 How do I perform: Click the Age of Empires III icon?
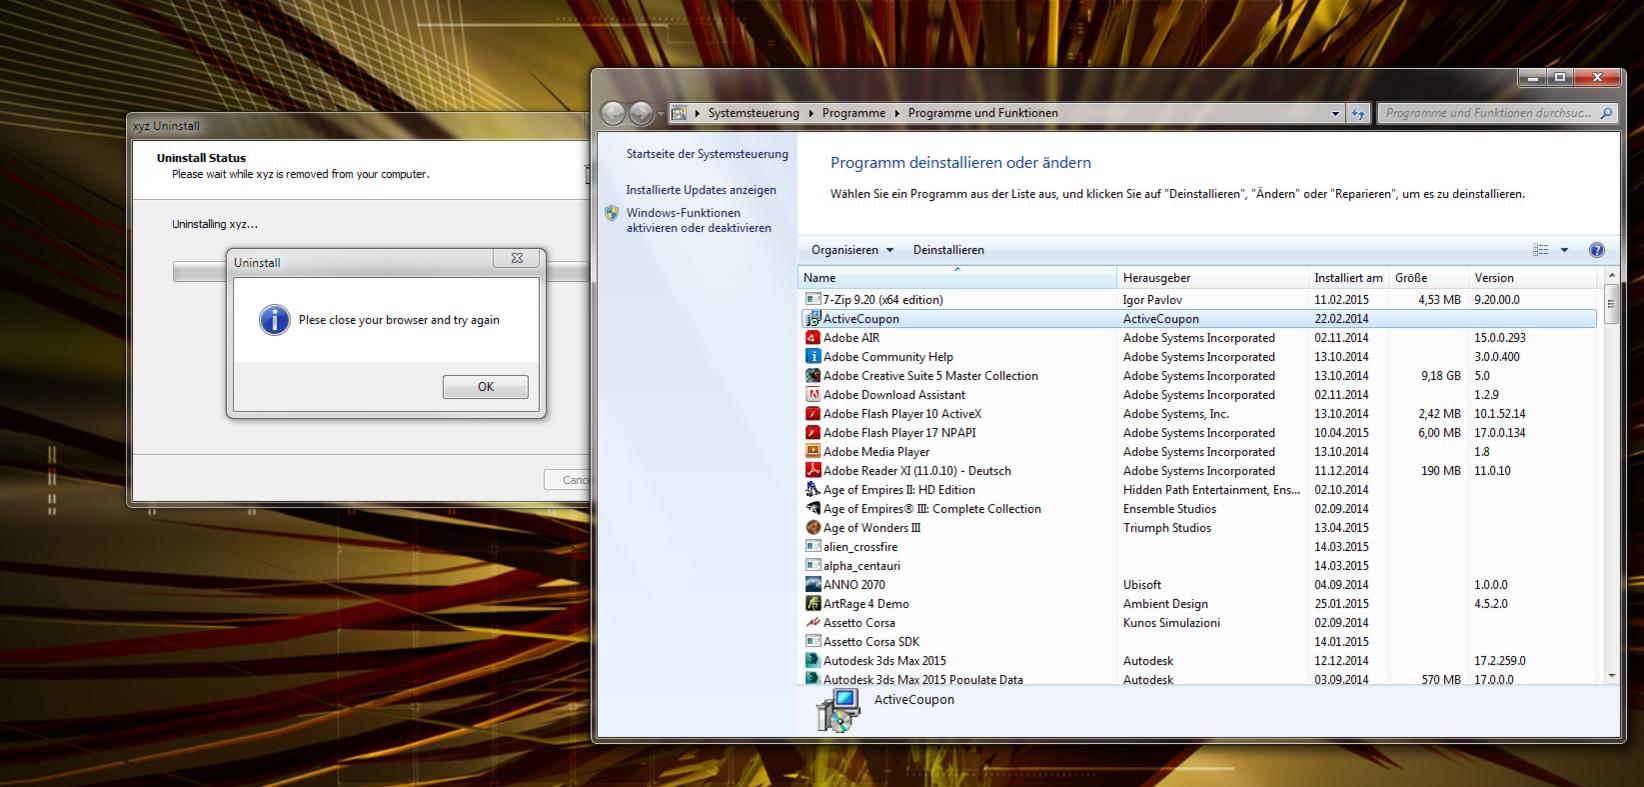[813, 508]
